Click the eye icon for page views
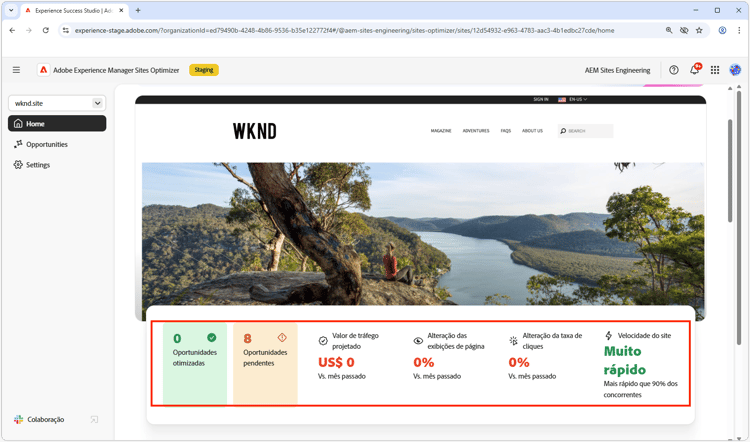750x442 pixels. pyautogui.click(x=418, y=341)
